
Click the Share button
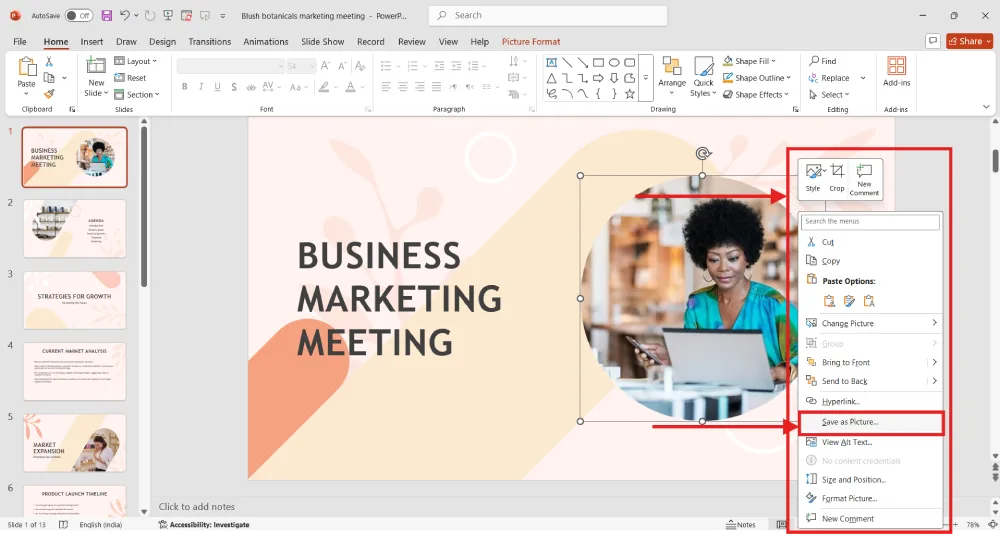(x=966, y=41)
